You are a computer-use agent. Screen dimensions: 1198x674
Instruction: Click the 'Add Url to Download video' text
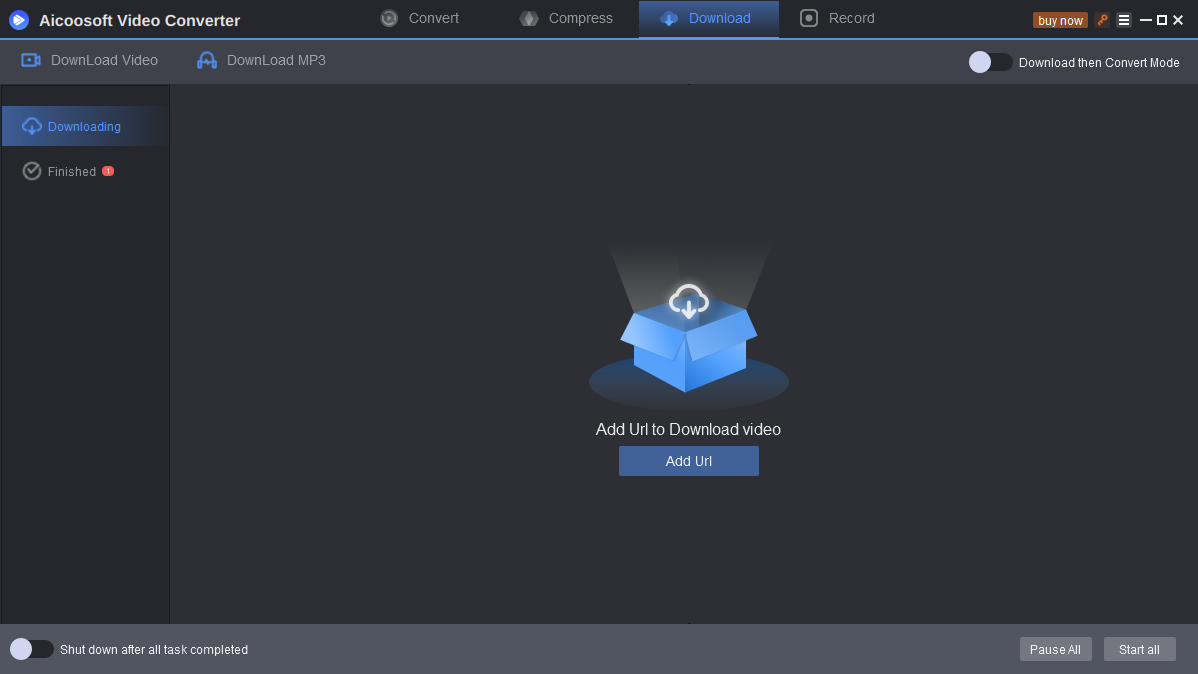tap(688, 429)
